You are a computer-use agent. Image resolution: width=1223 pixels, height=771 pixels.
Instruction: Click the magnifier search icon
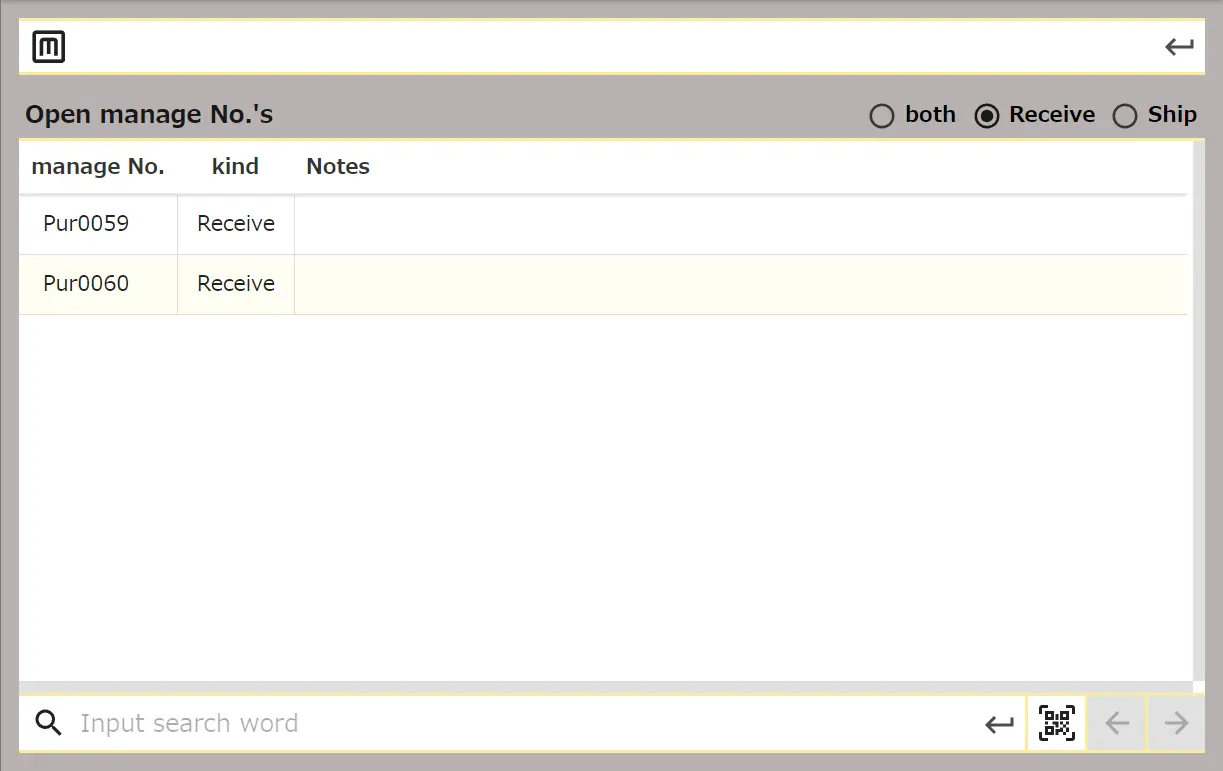click(x=48, y=723)
